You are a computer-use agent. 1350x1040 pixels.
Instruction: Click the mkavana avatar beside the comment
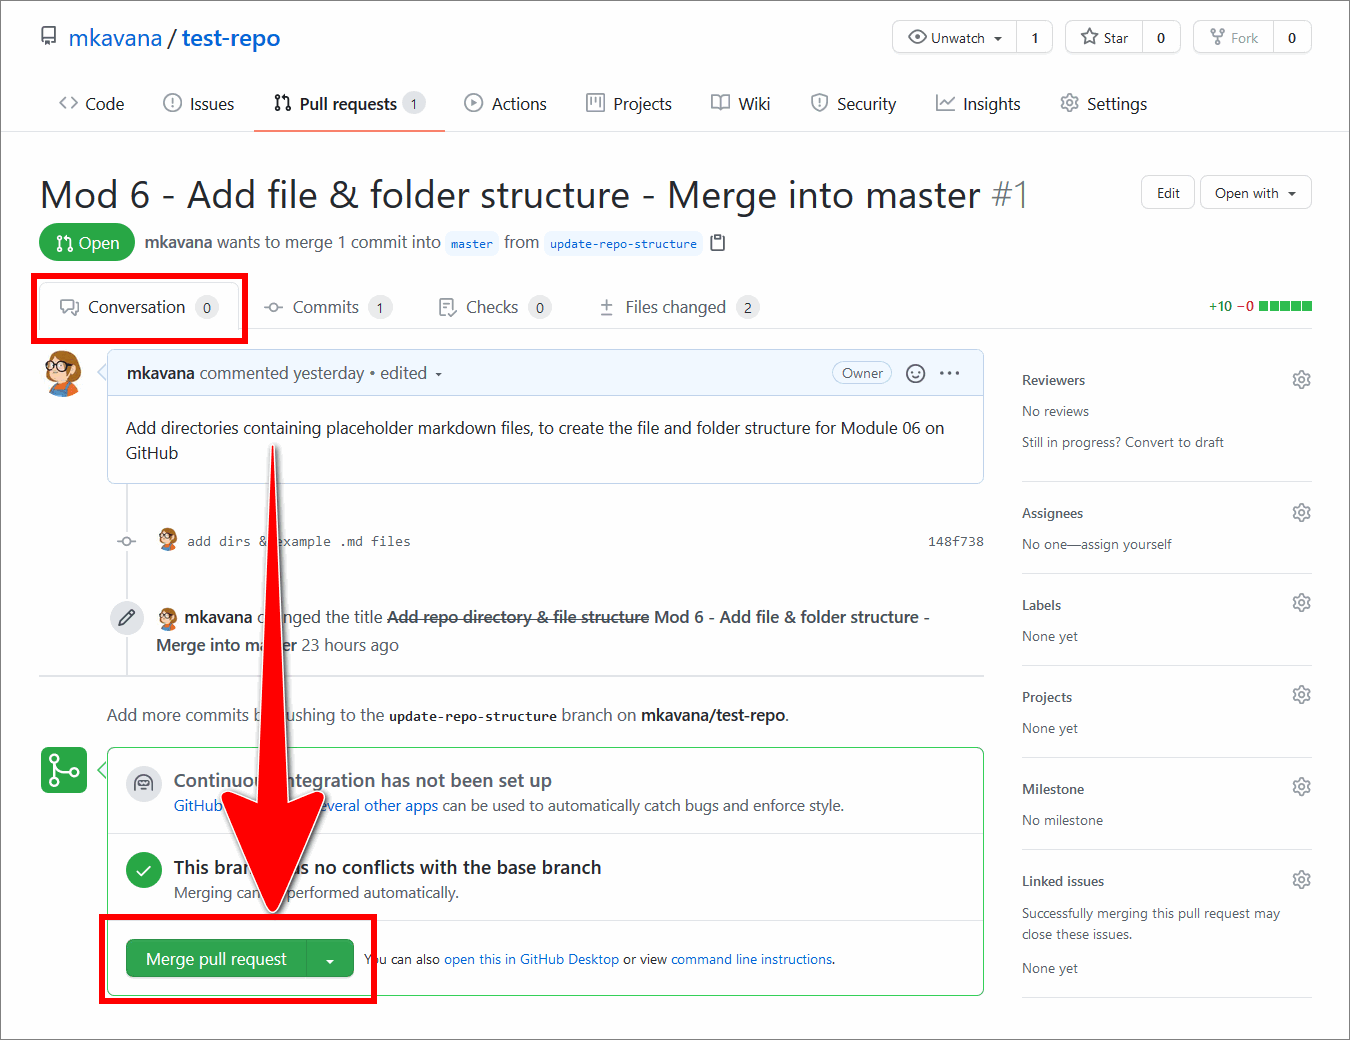(63, 374)
